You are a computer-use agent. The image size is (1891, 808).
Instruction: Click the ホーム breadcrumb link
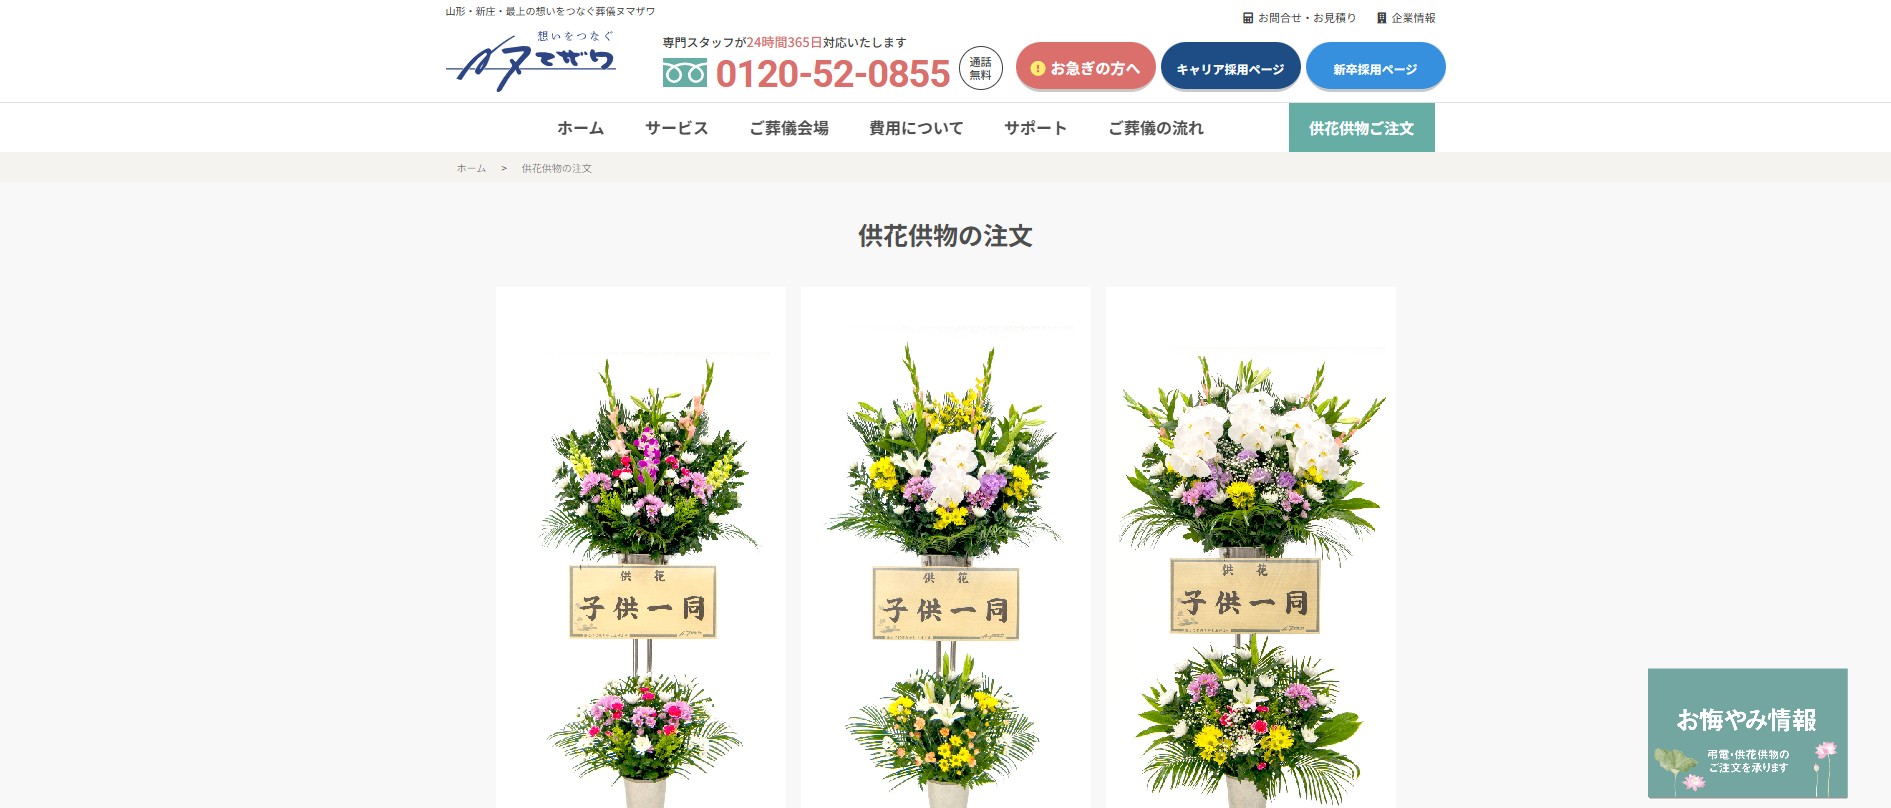(471, 168)
